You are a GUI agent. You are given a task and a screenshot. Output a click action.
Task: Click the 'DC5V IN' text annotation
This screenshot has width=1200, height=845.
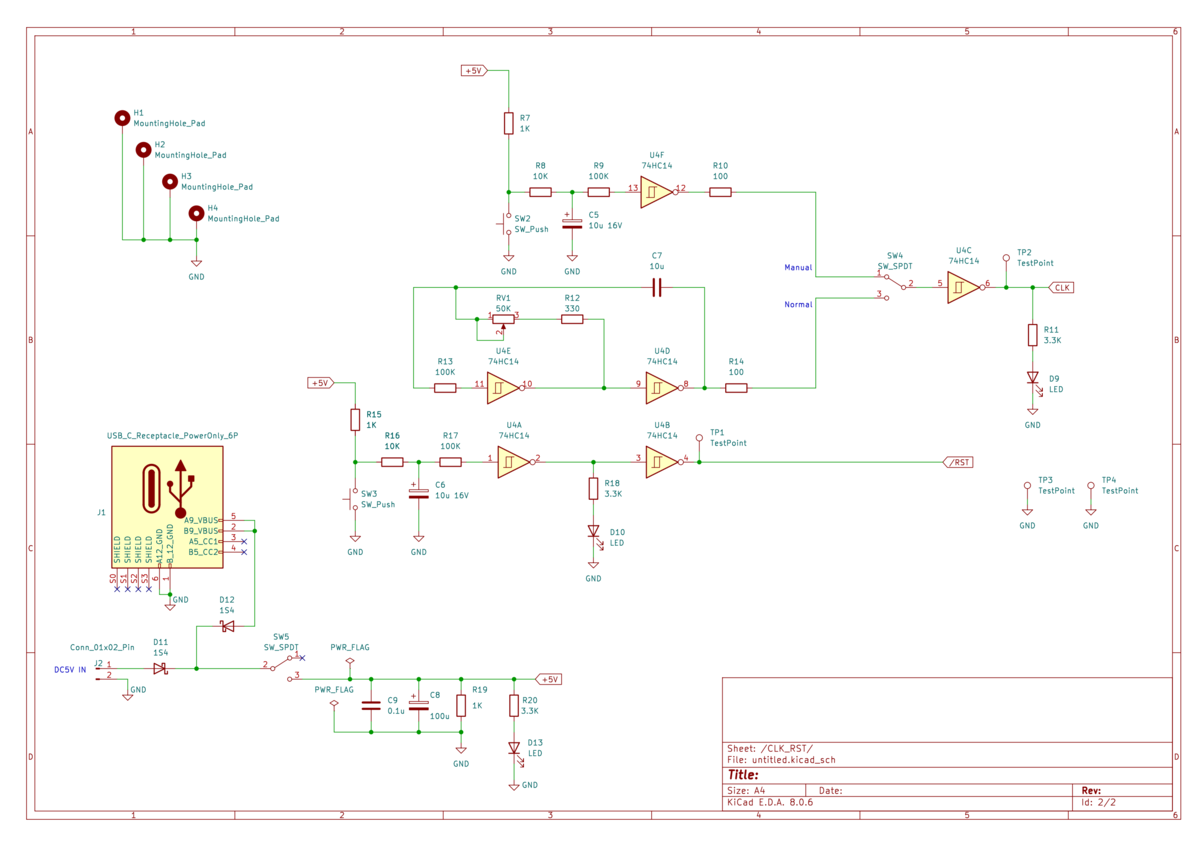[x=70, y=670]
